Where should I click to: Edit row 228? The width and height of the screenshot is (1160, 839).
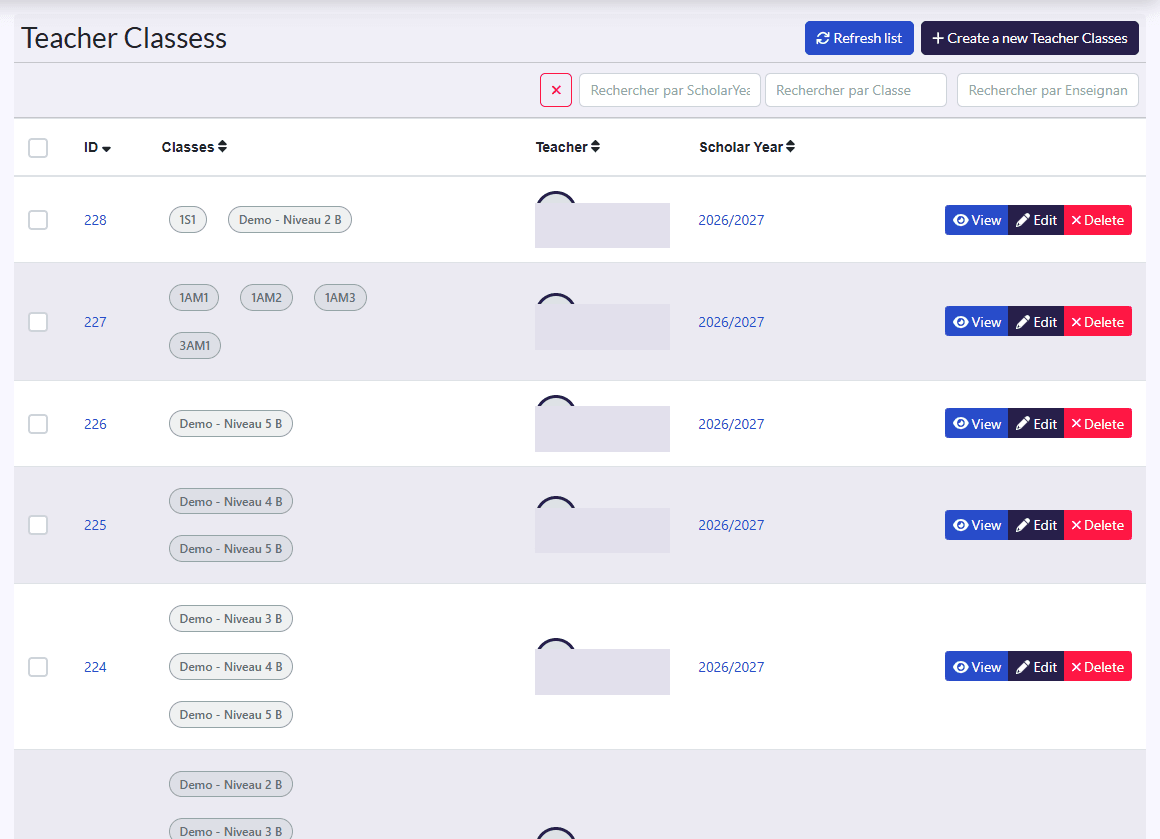[1036, 220]
